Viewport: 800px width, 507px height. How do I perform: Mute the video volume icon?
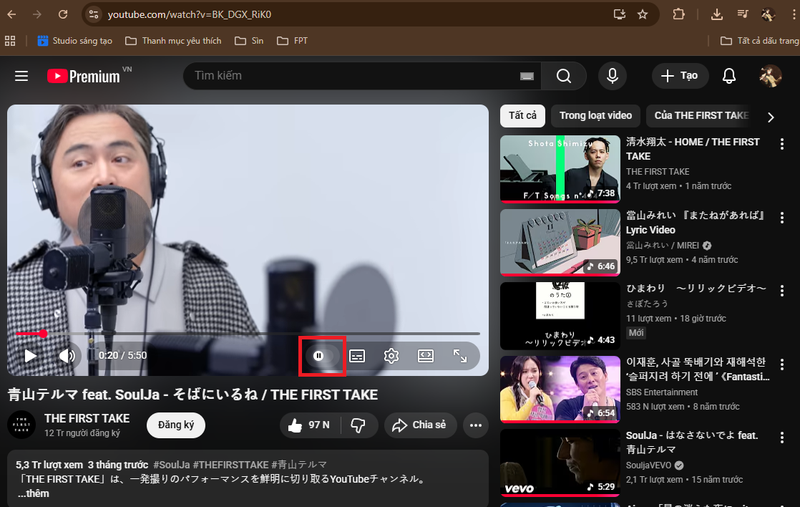coord(67,356)
